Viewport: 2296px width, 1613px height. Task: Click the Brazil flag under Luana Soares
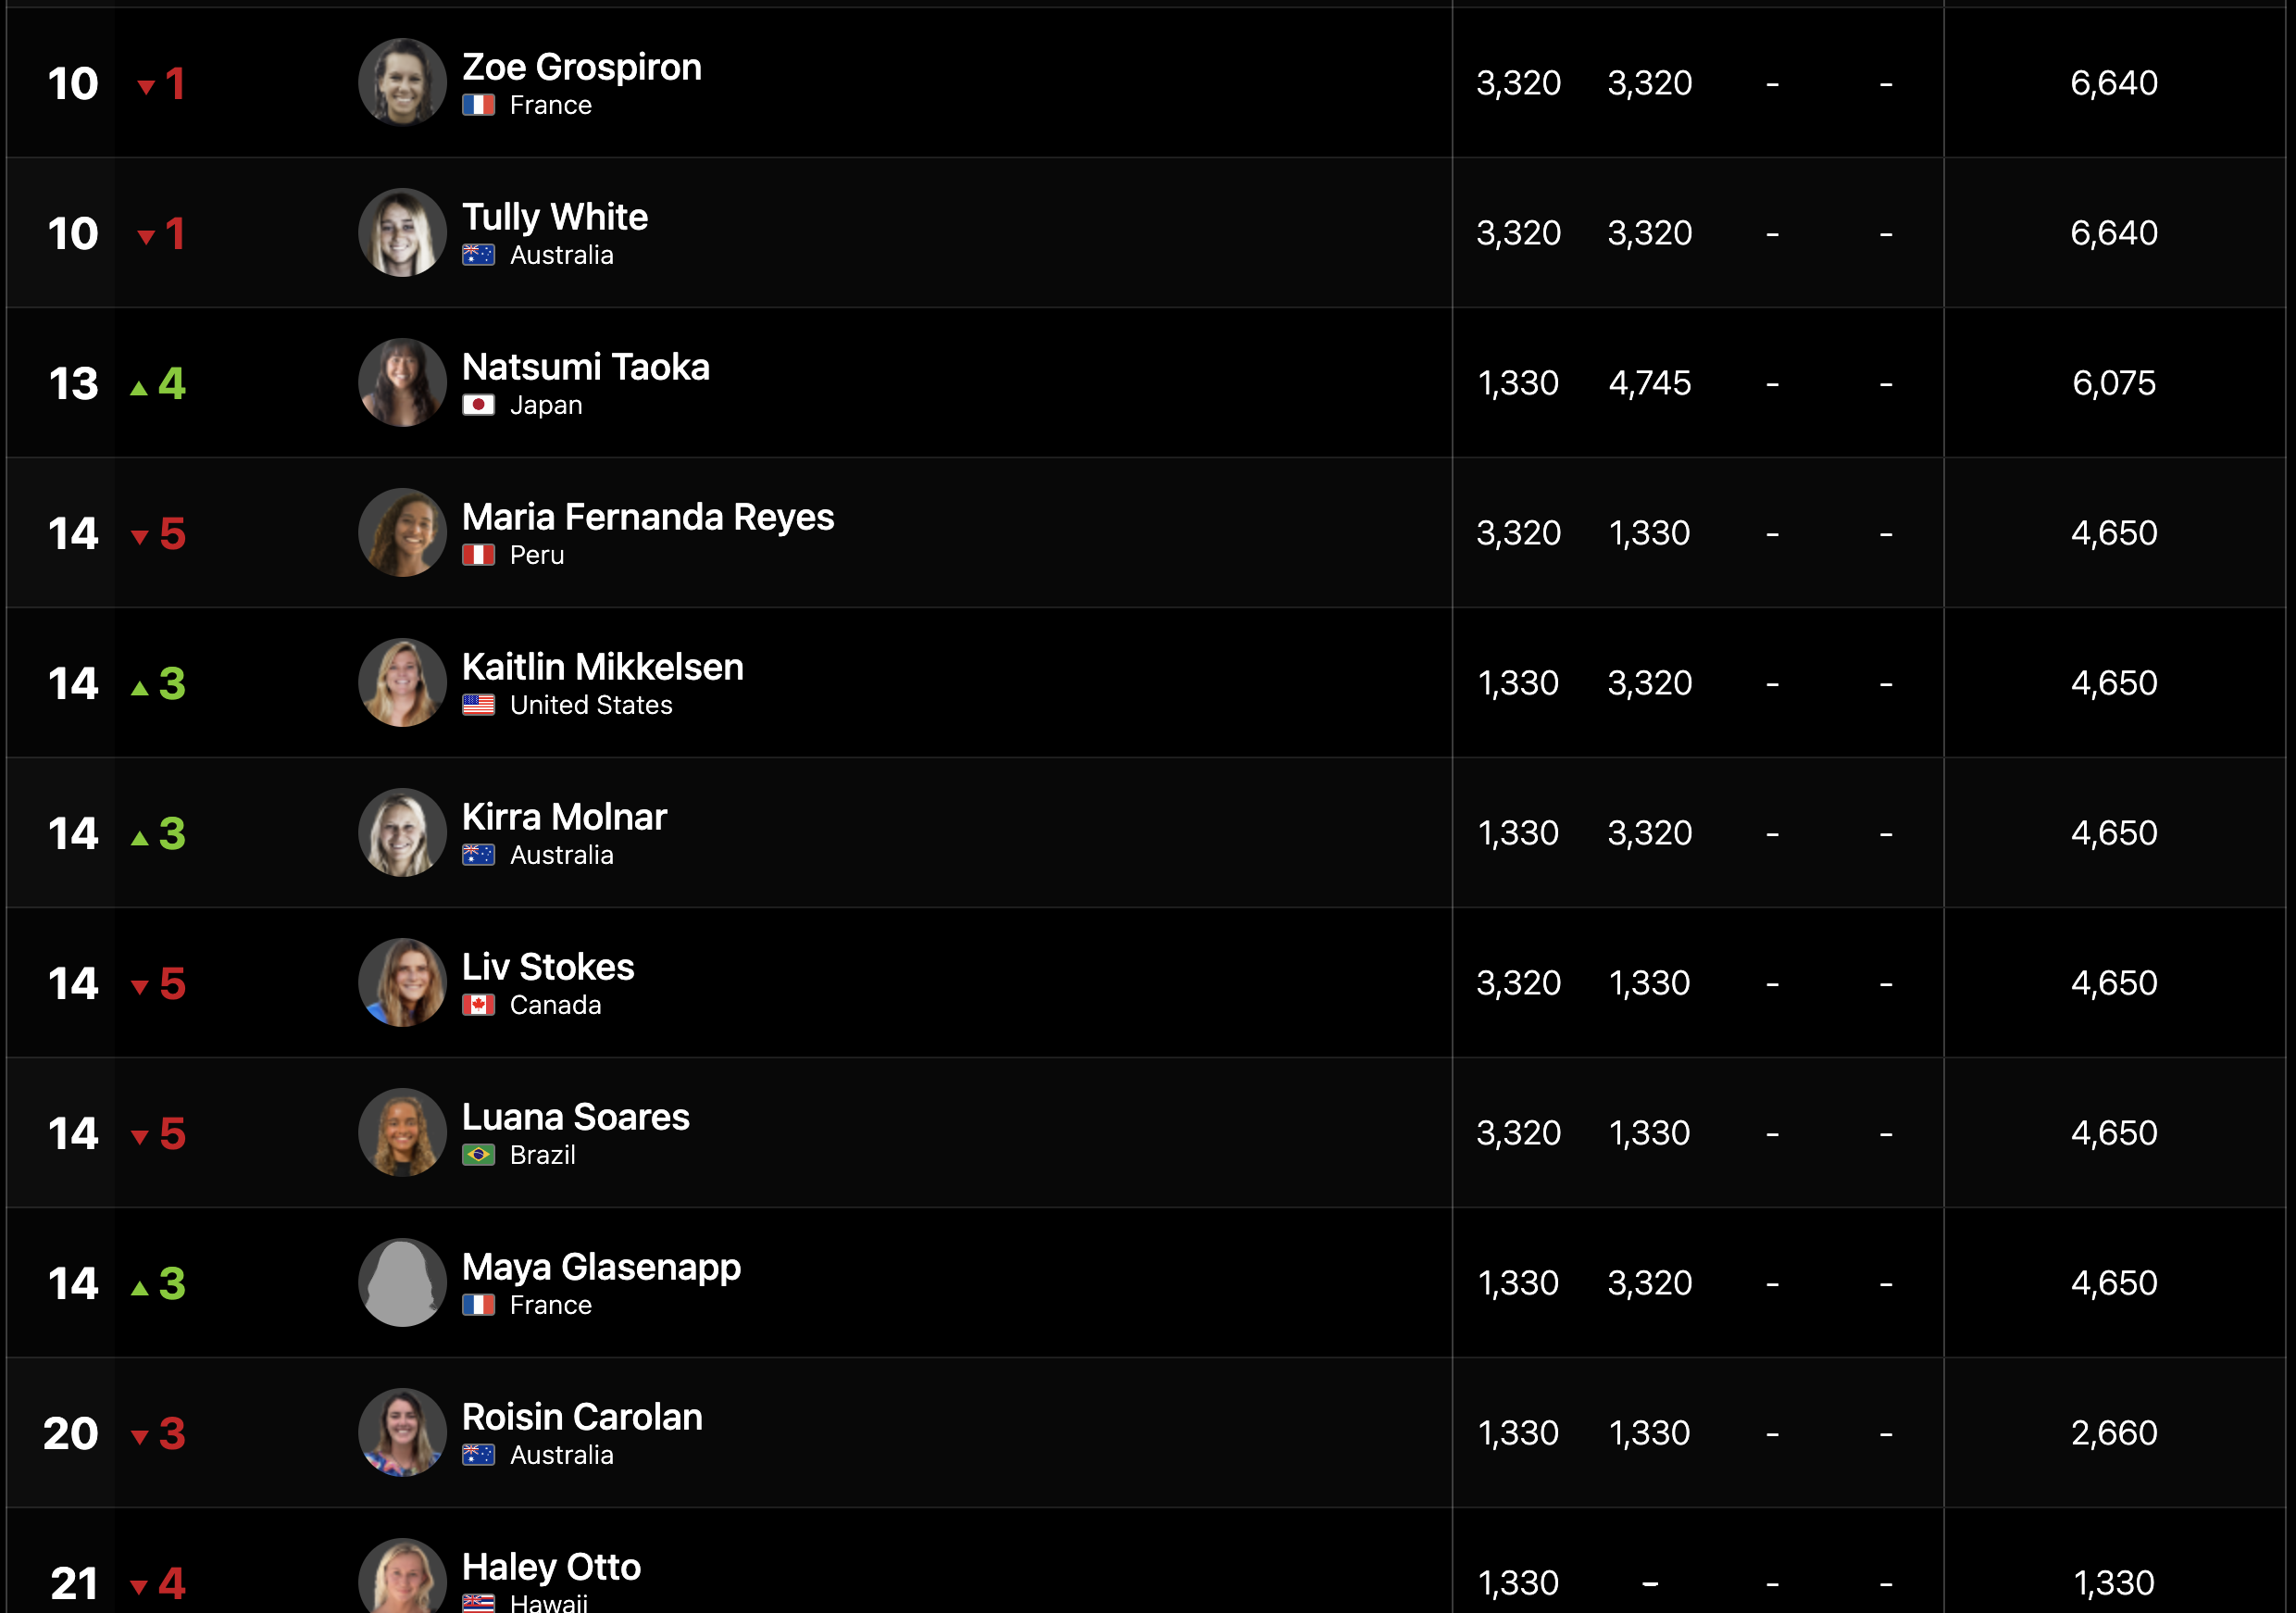(x=478, y=1155)
